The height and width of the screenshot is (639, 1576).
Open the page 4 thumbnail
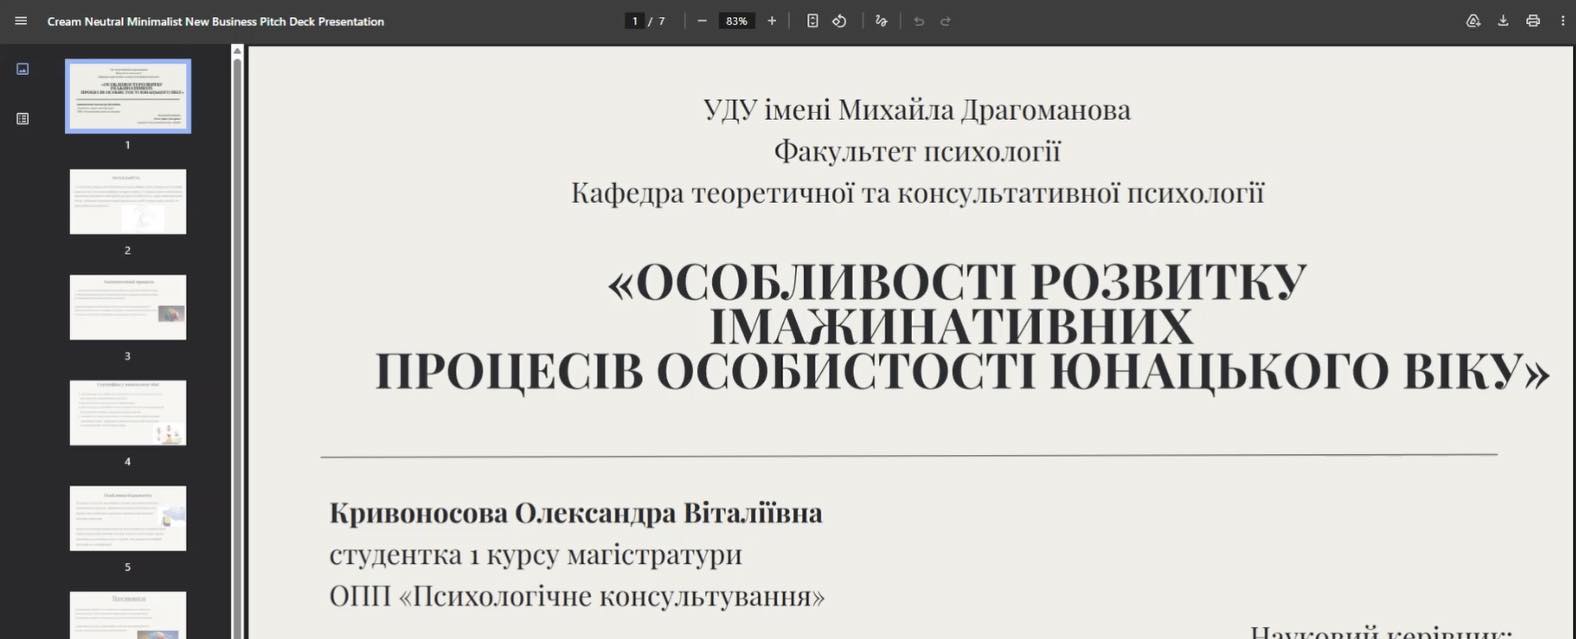coord(128,413)
